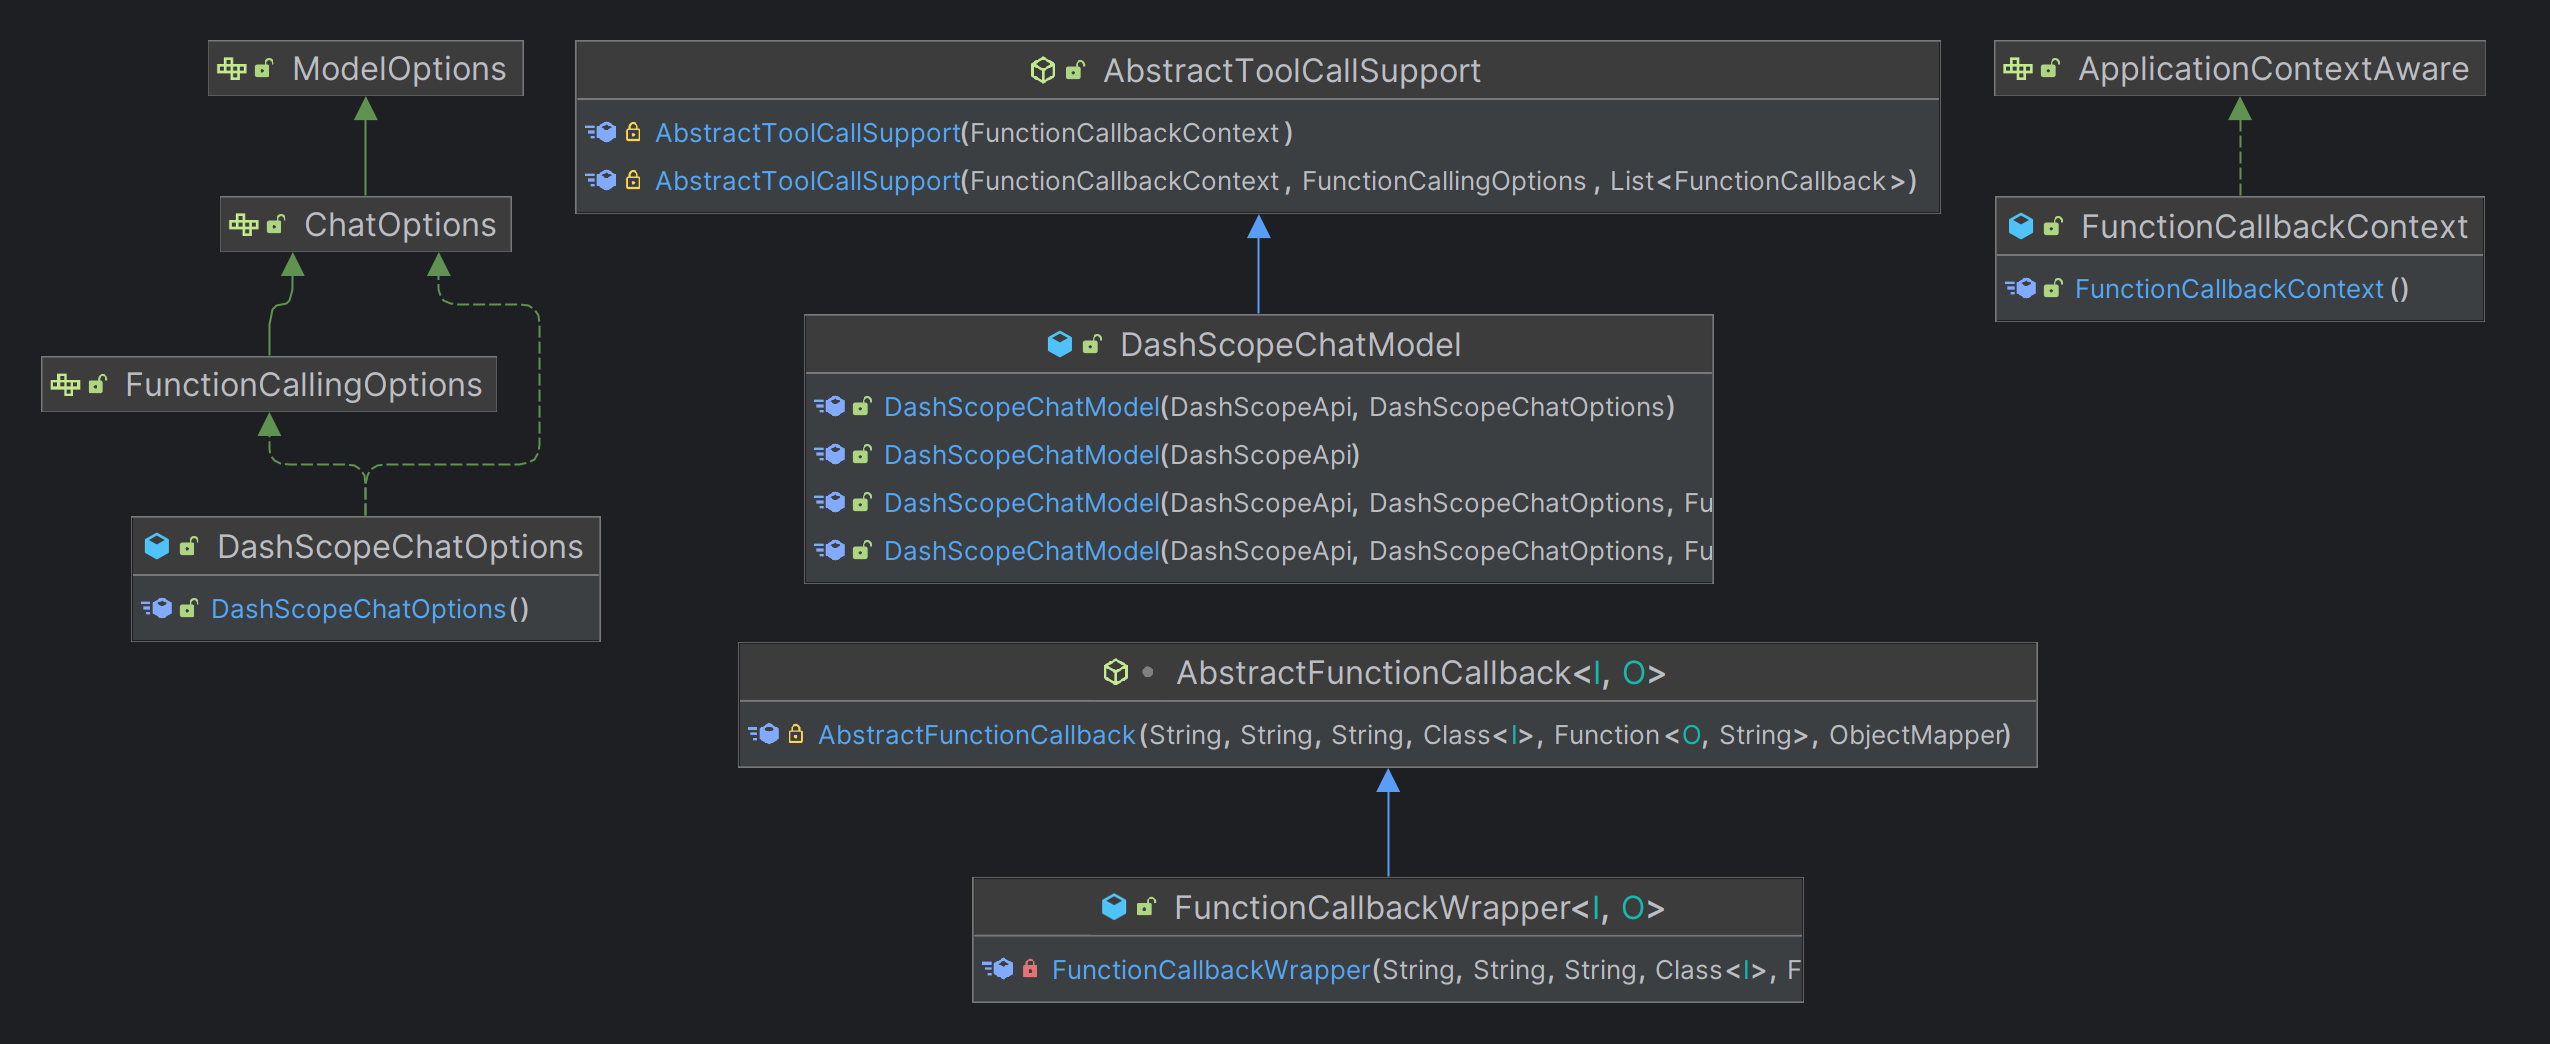
Task: Click package-private dot icon beside AbstractFunctionCallback
Action: [1148, 672]
